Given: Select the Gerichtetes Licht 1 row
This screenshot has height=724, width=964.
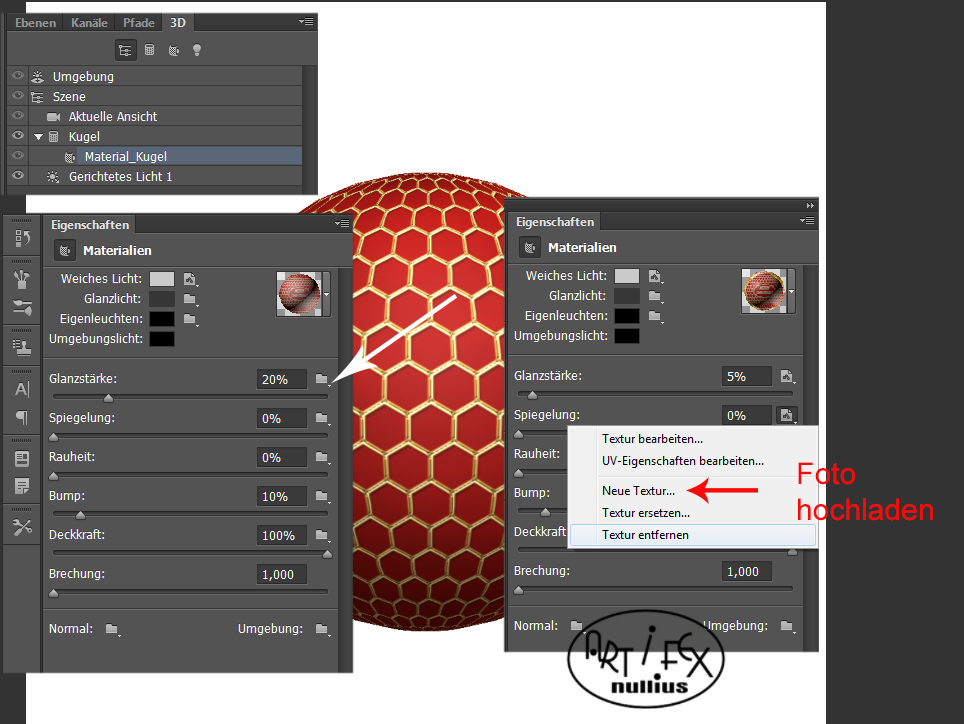Looking at the screenshot, I should coord(154,176).
